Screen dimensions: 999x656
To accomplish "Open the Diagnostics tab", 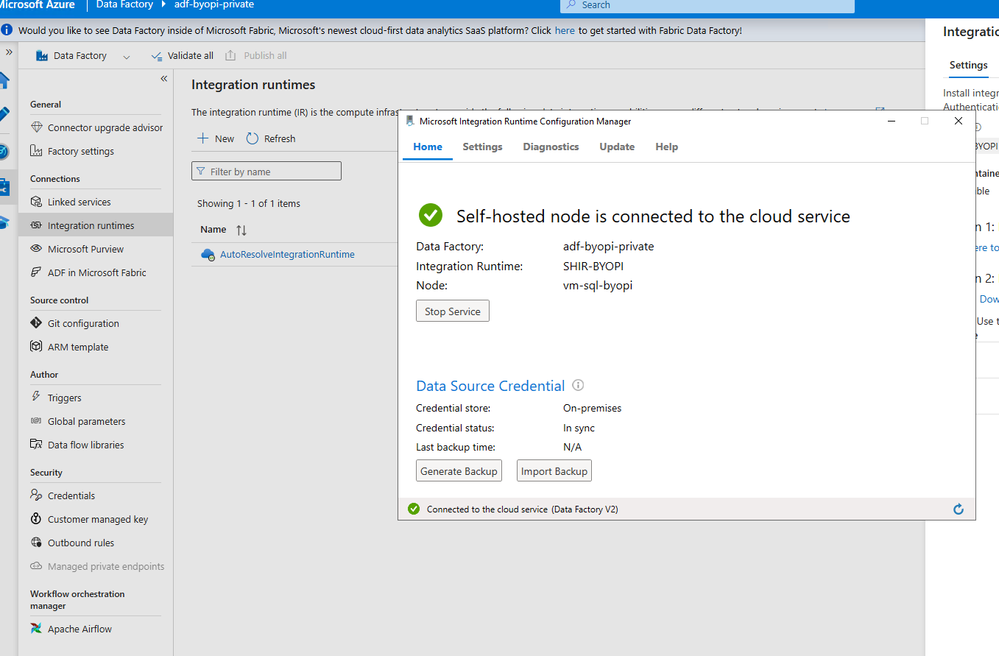I will click(551, 147).
